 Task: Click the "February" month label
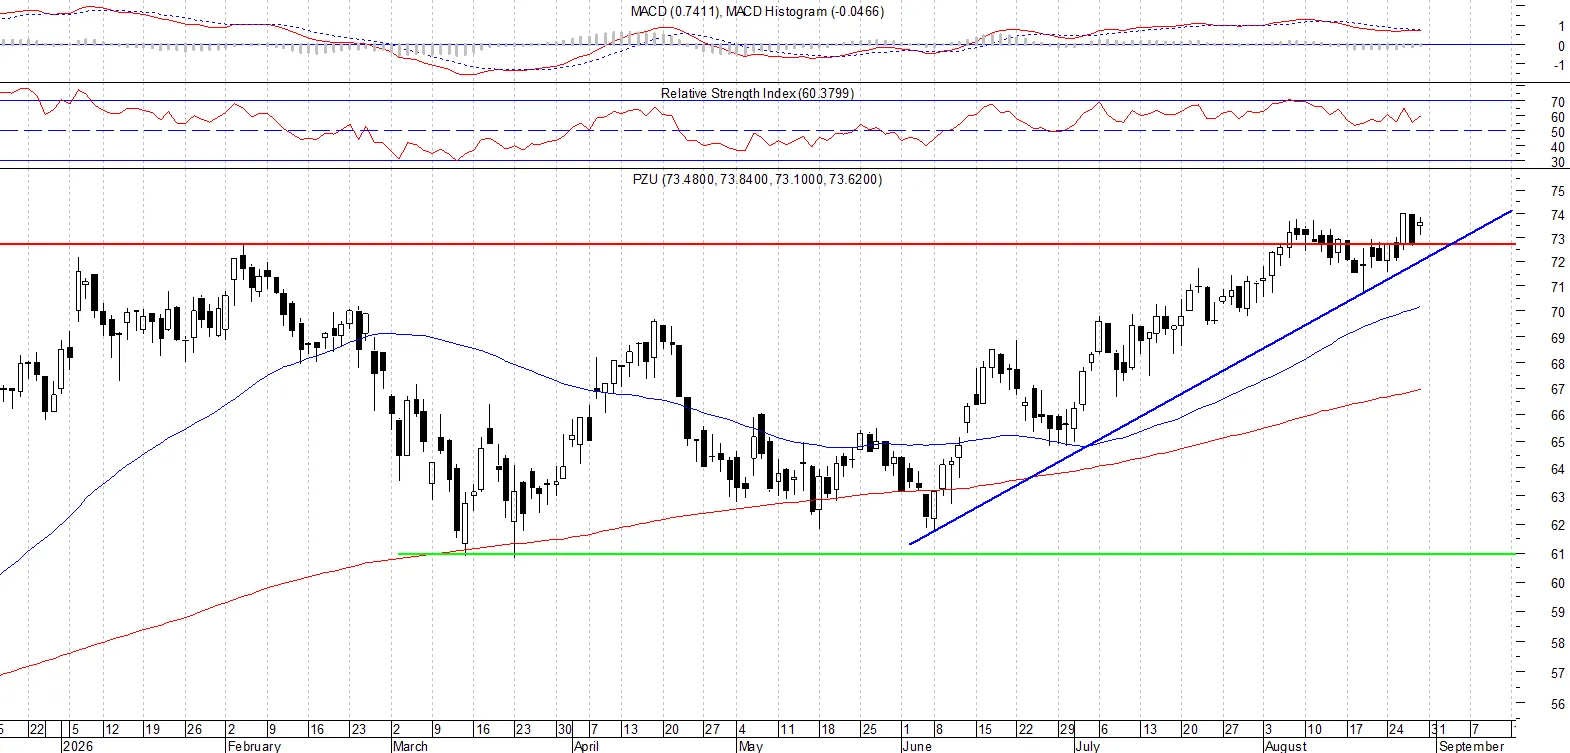point(254,746)
